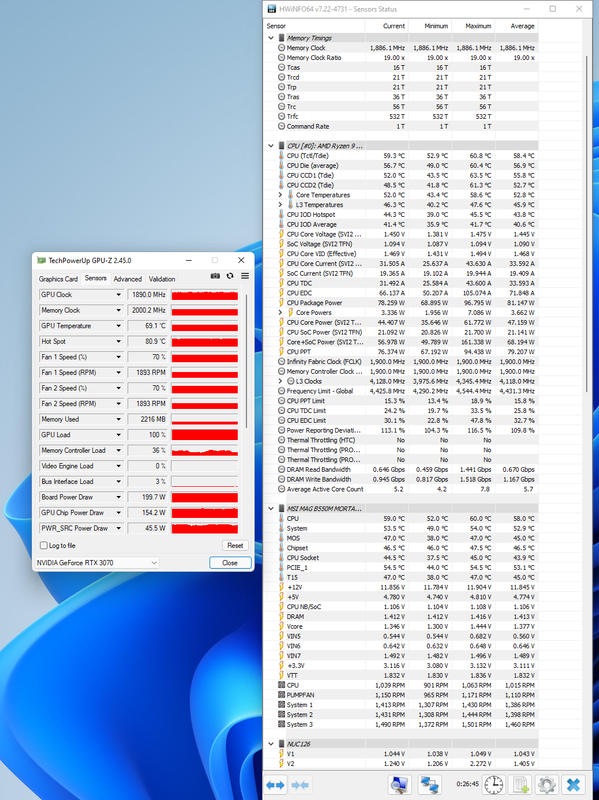Collapse the Memory Timings group

click(x=271, y=38)
